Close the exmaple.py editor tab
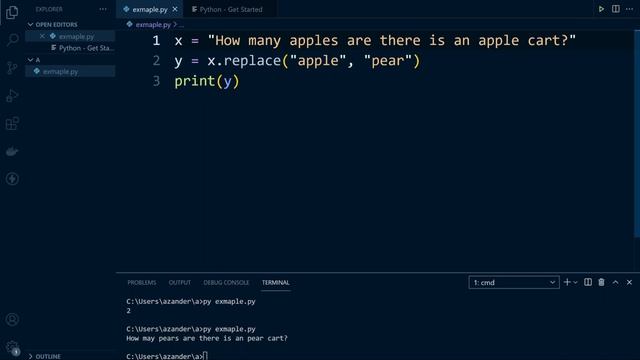This screenshot has height=360, width=640. coord(175,9)
